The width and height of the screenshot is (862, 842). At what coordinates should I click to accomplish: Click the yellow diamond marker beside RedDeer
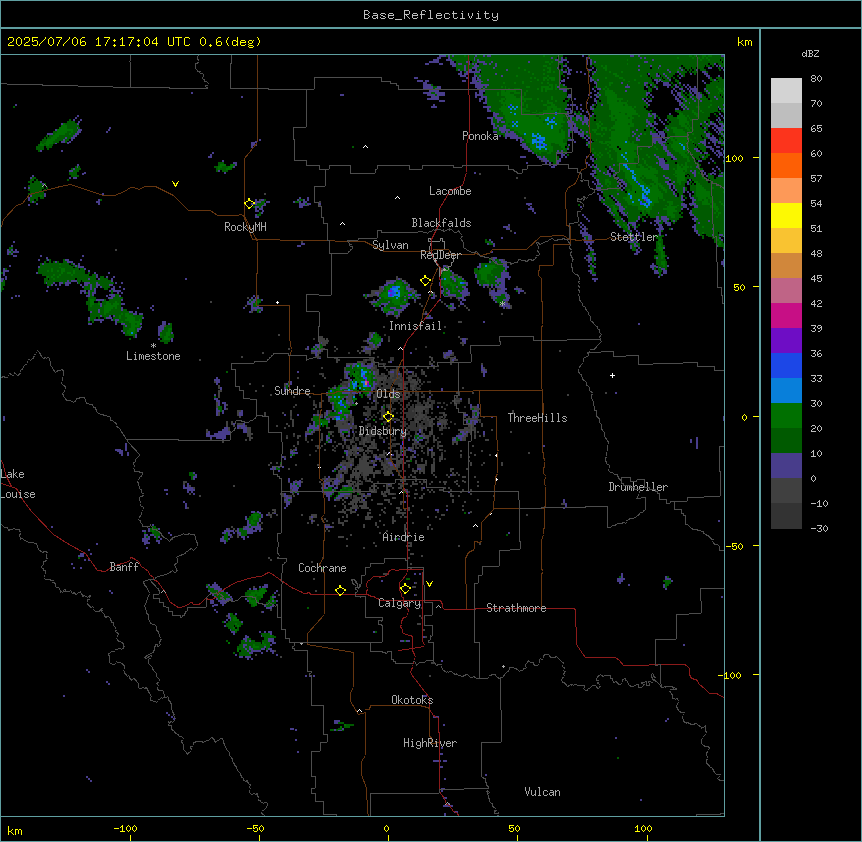425,281
